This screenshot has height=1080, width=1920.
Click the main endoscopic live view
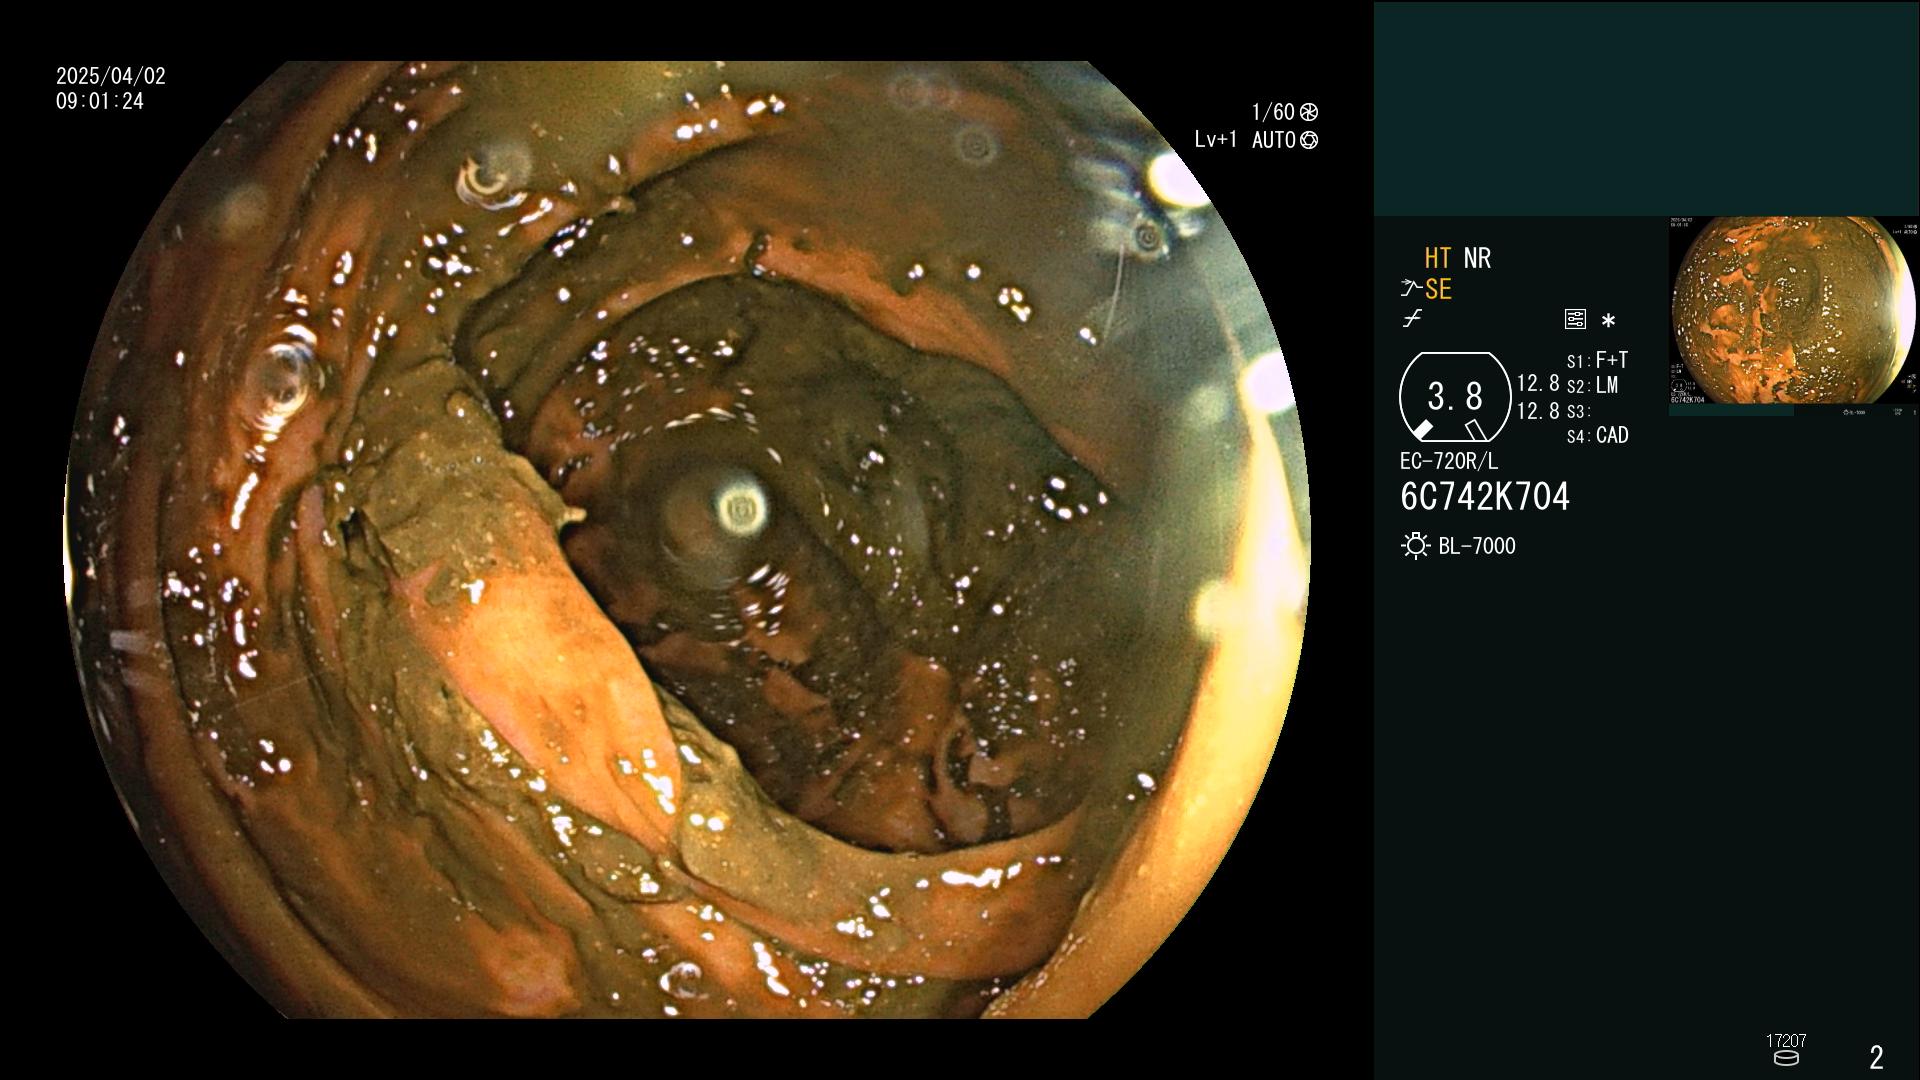(687, 540)
